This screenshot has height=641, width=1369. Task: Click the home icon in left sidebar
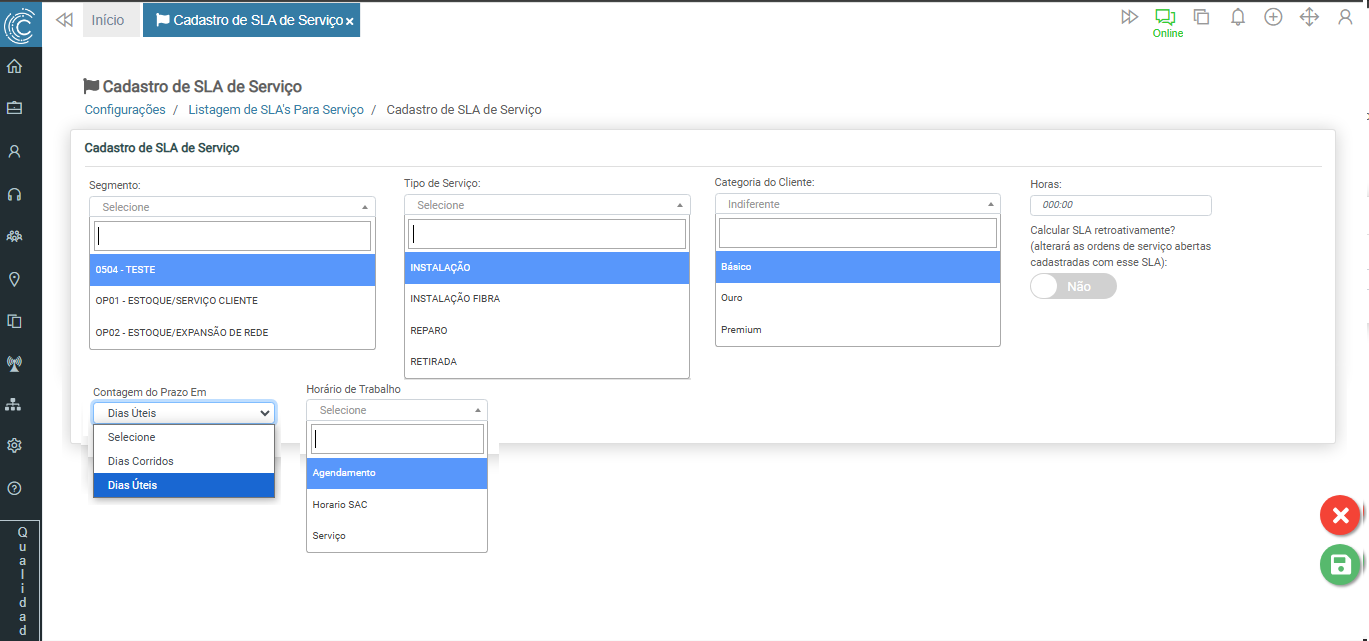click(14, 67)
